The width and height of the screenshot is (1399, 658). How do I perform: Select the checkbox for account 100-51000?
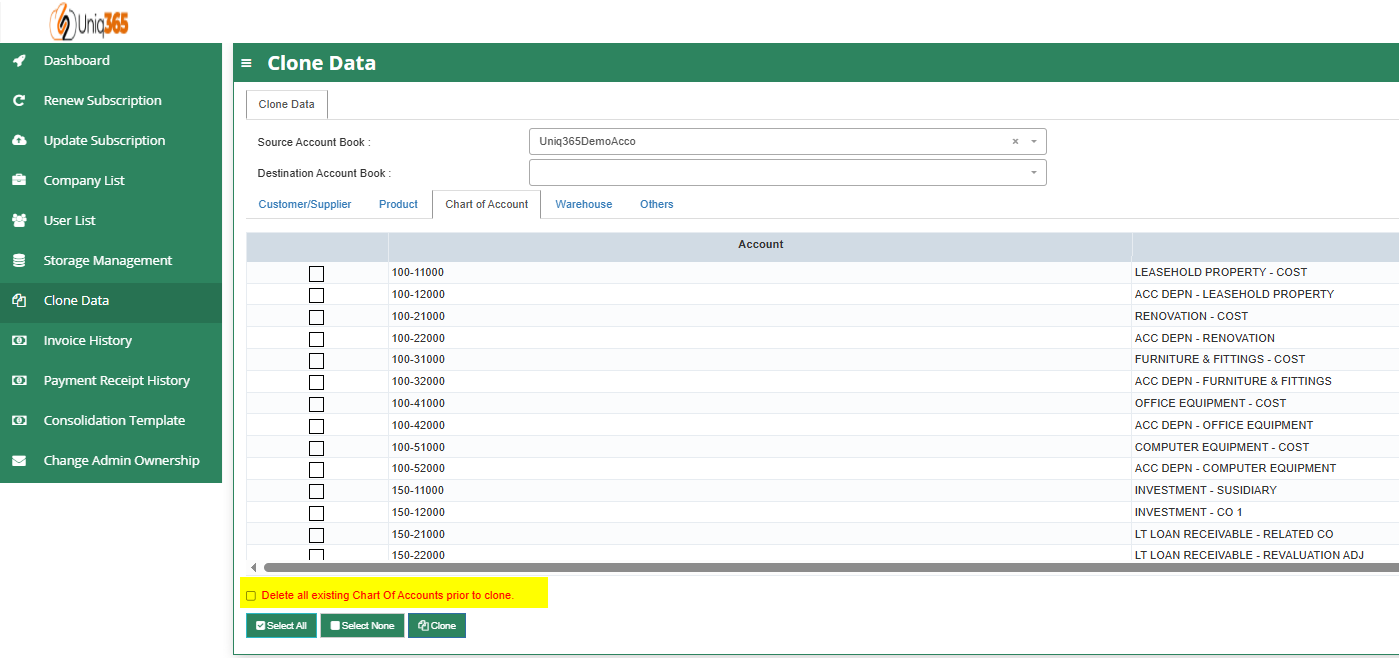pyautogui.click(x=317, y=448)
